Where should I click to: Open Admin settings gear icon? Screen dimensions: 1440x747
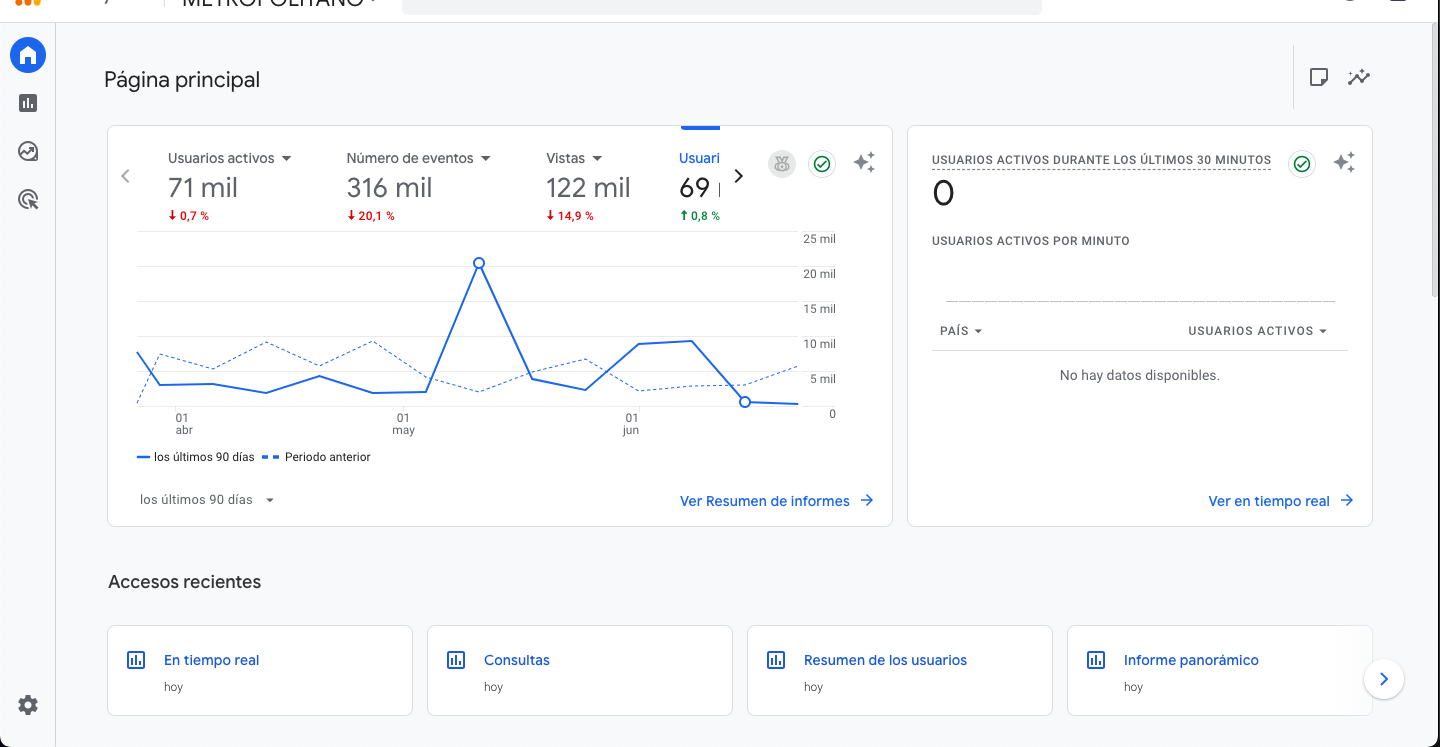(x=28, y=705)
